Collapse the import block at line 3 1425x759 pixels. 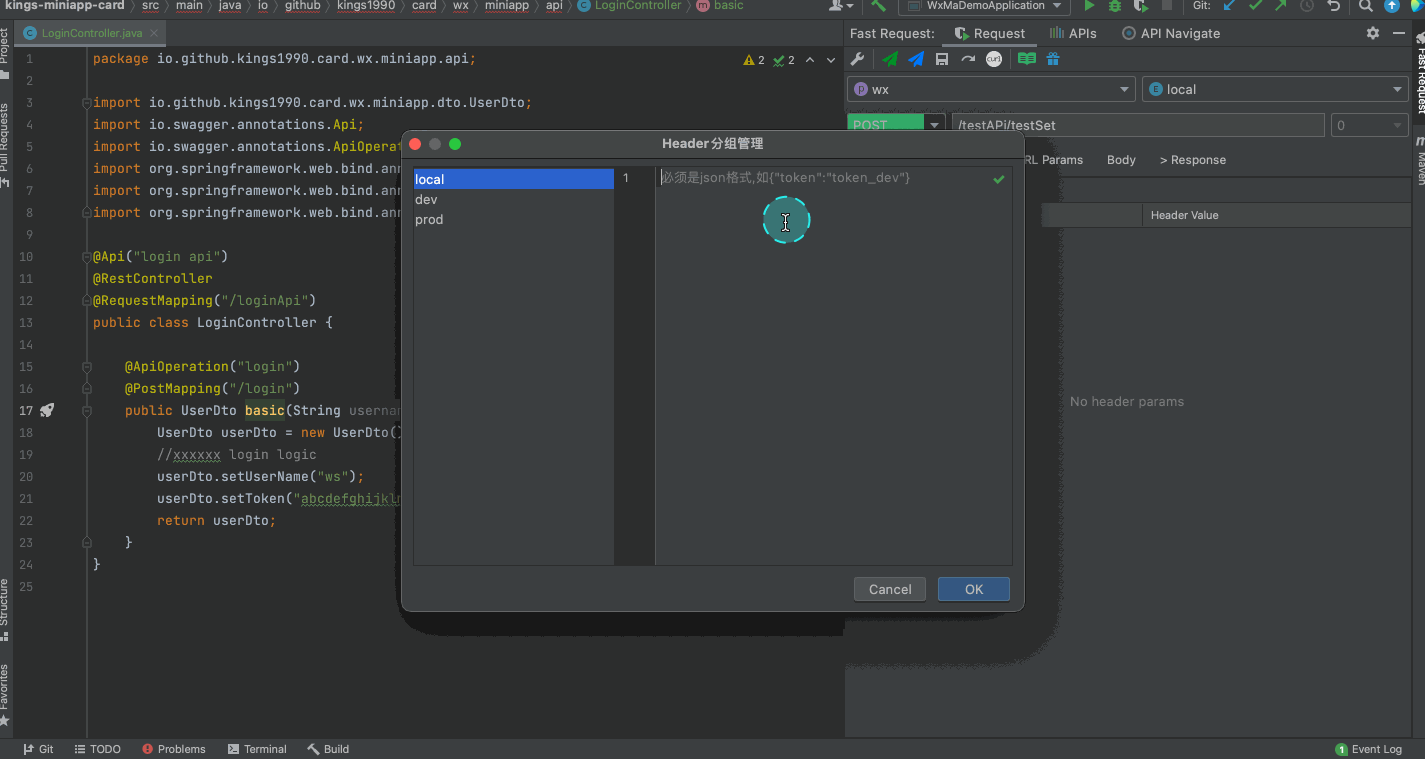[87, 103]
